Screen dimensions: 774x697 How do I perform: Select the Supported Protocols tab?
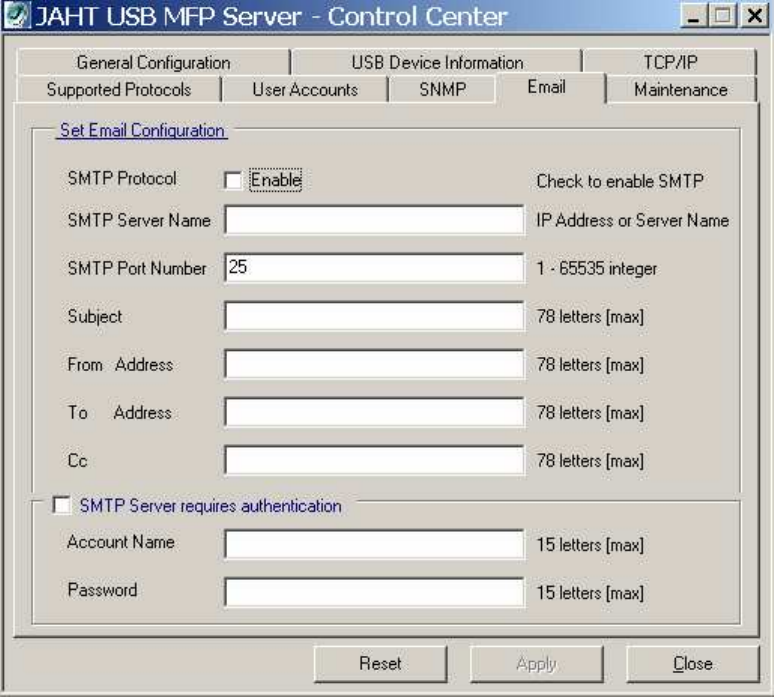[x=118, y=90]
